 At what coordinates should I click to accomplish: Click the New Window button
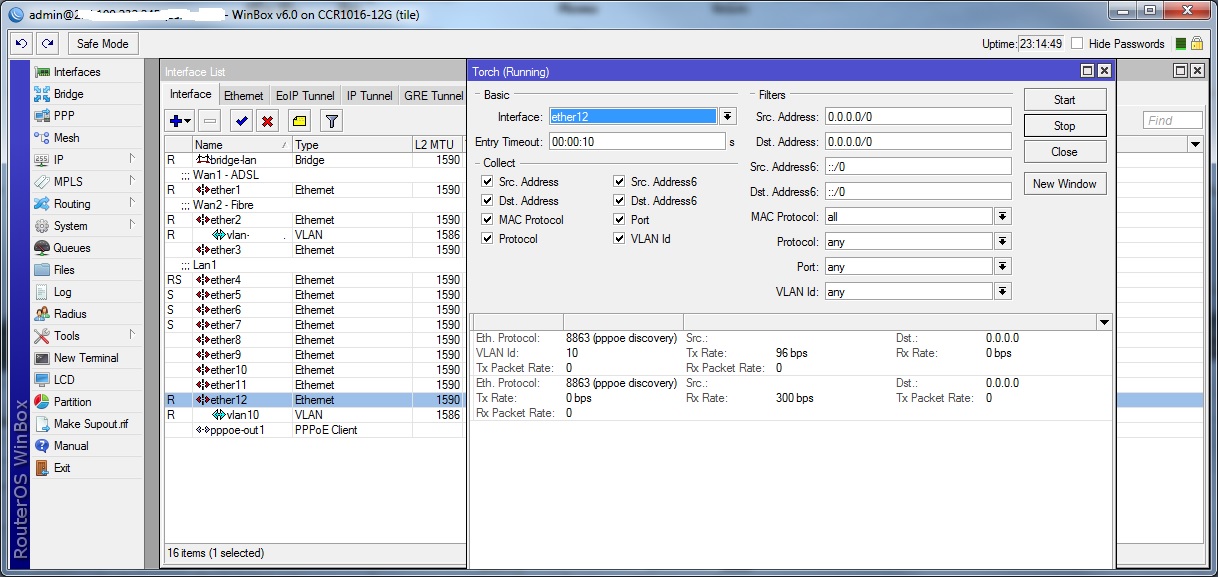1064,184
